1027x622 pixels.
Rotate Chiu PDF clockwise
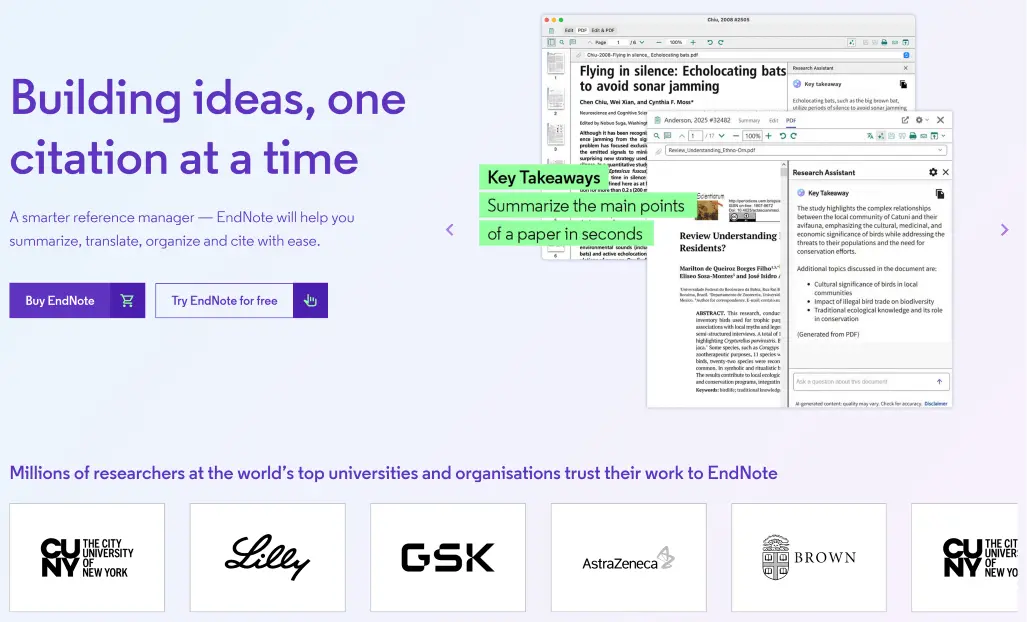coord(720,43)
